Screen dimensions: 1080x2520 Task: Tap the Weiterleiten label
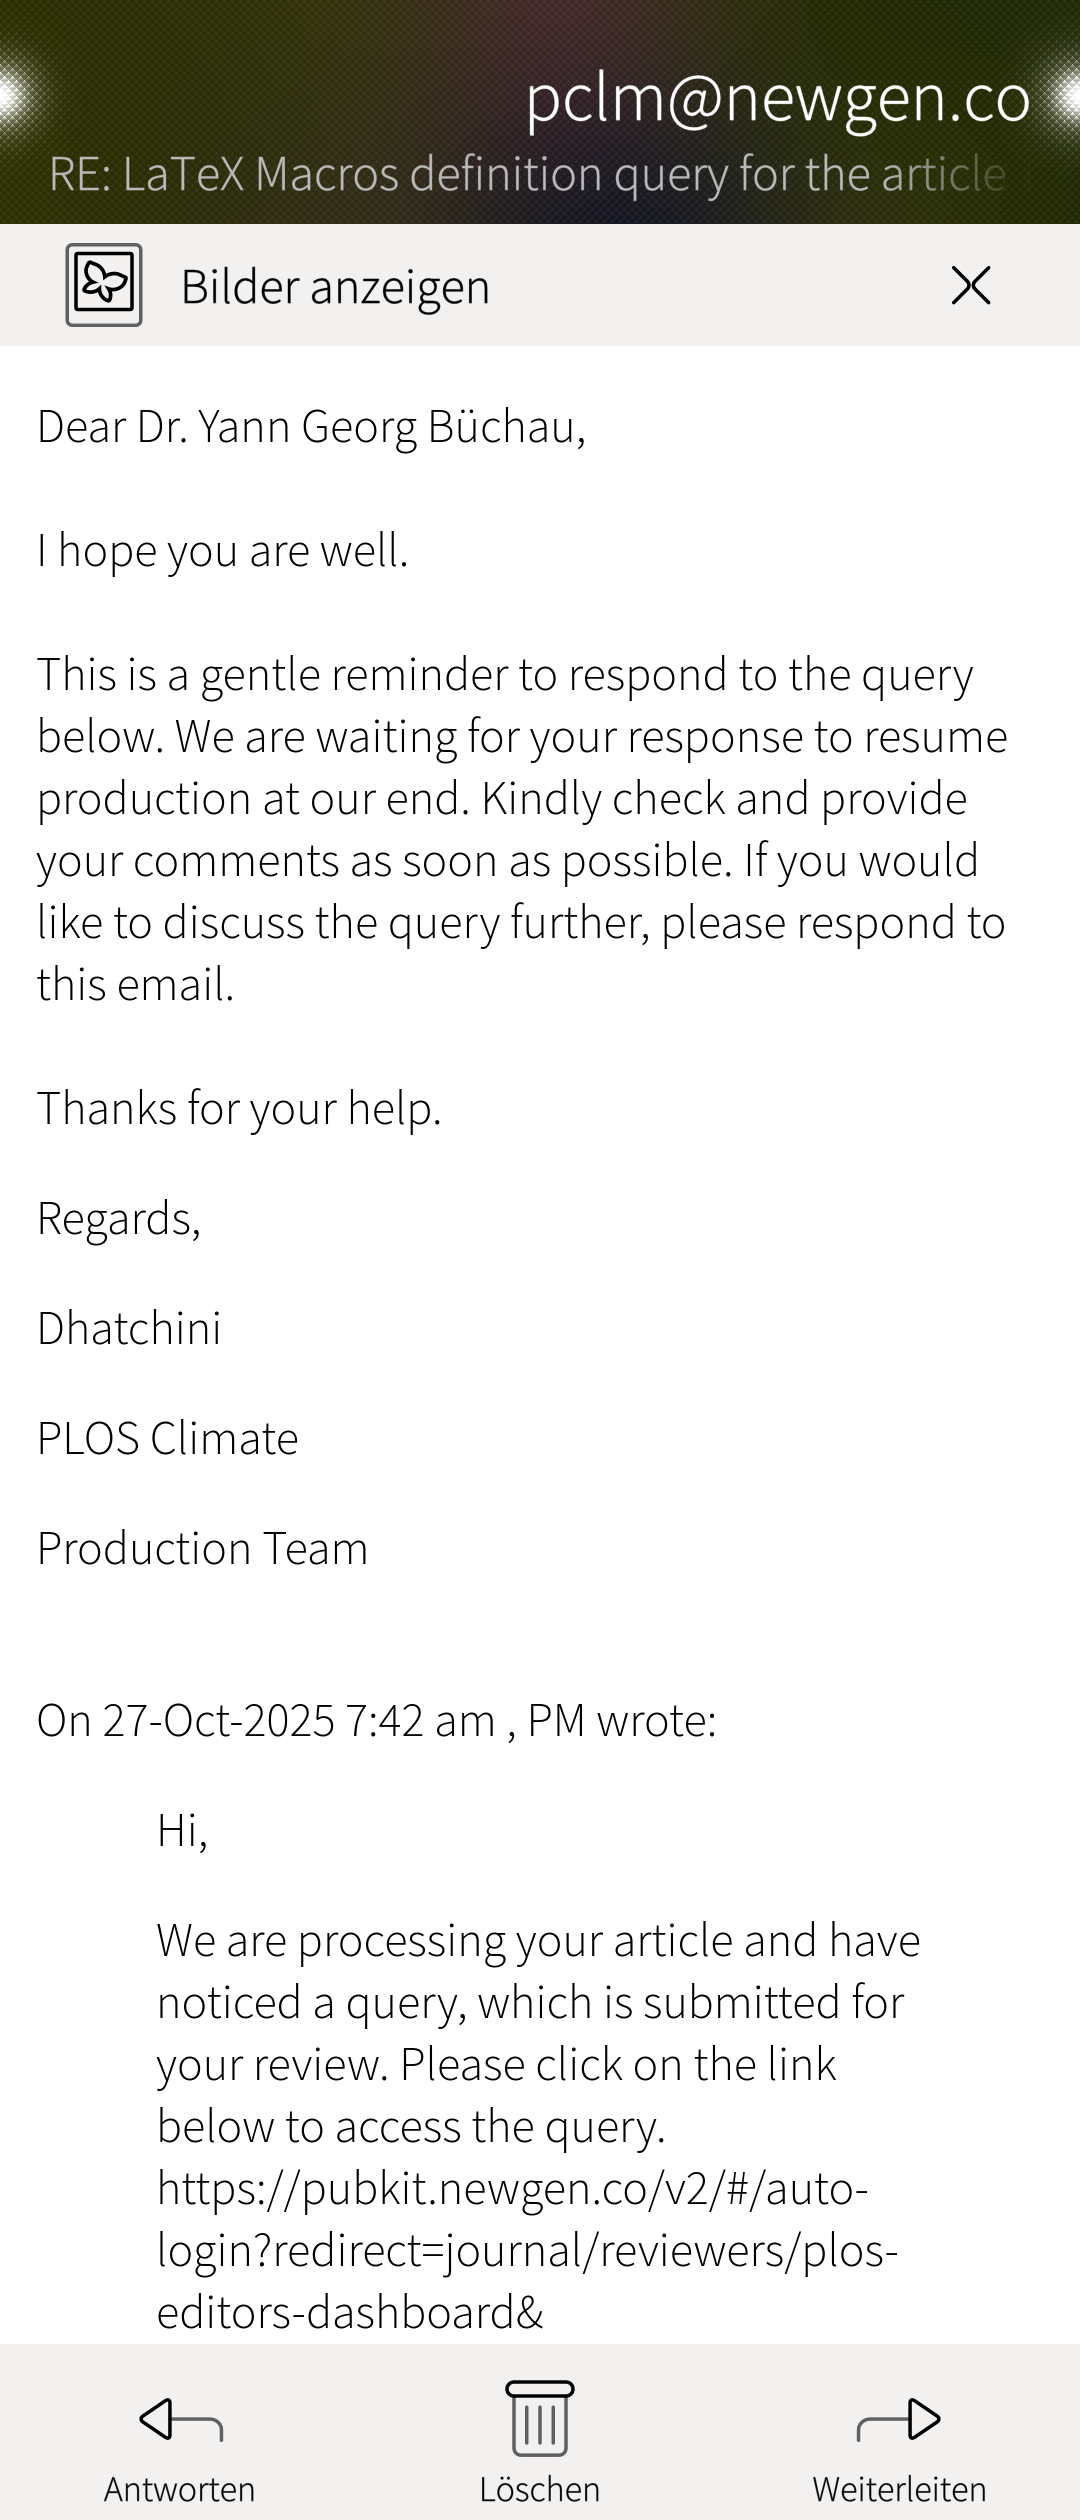(899, 2488)
